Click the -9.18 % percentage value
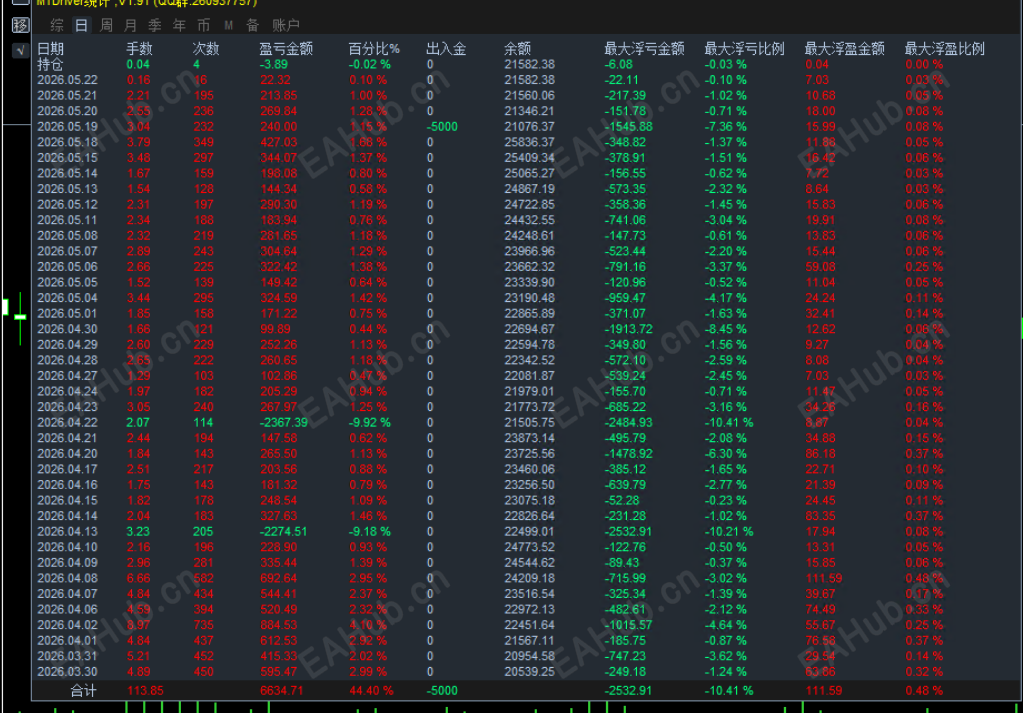The height and width of the screenshot is (713, 1023). click(369, 532)
